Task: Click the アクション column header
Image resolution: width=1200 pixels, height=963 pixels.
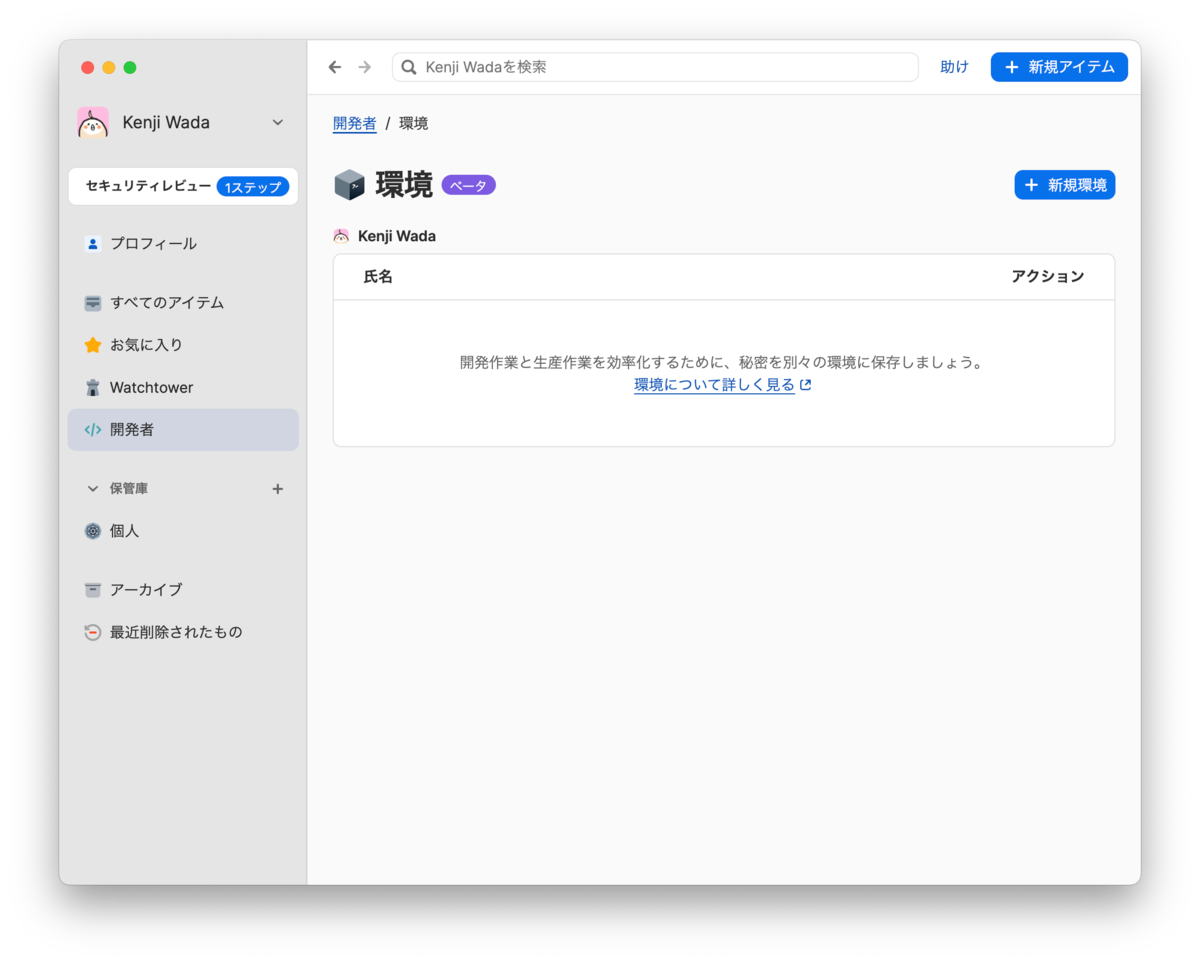Action: tap(1047, 277)
